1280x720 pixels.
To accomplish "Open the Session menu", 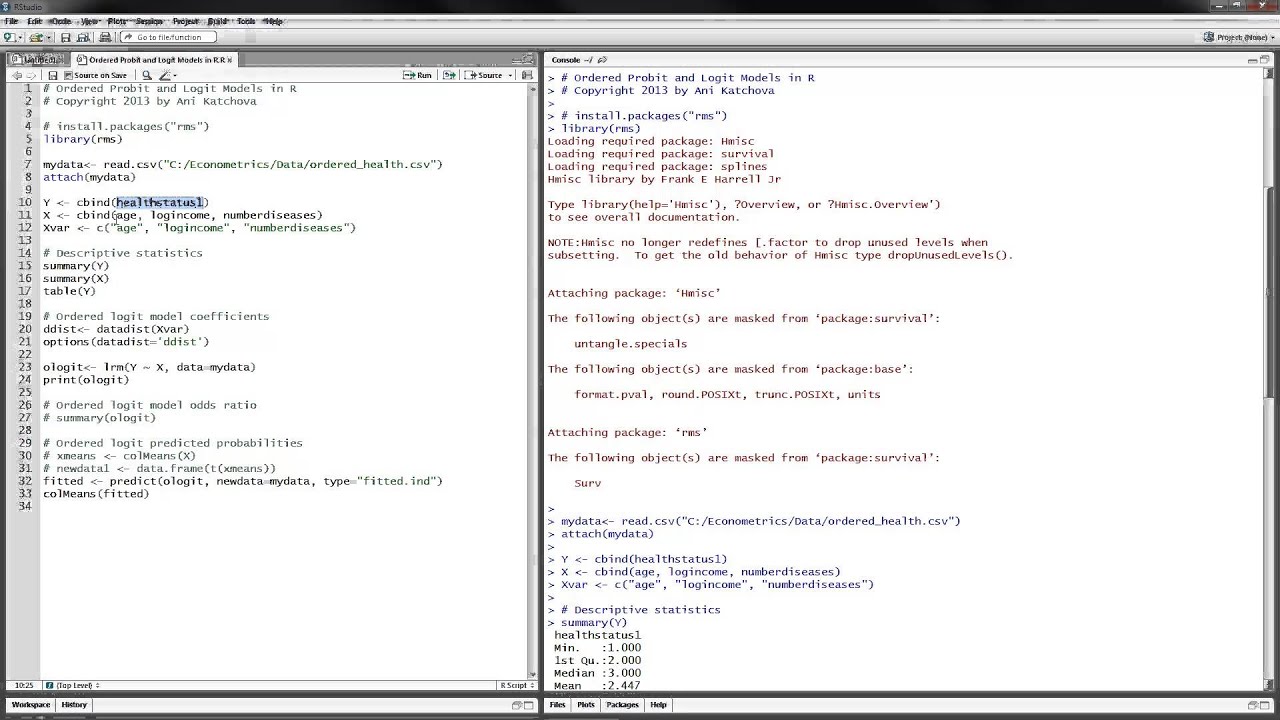I will [x=149, y=21].
